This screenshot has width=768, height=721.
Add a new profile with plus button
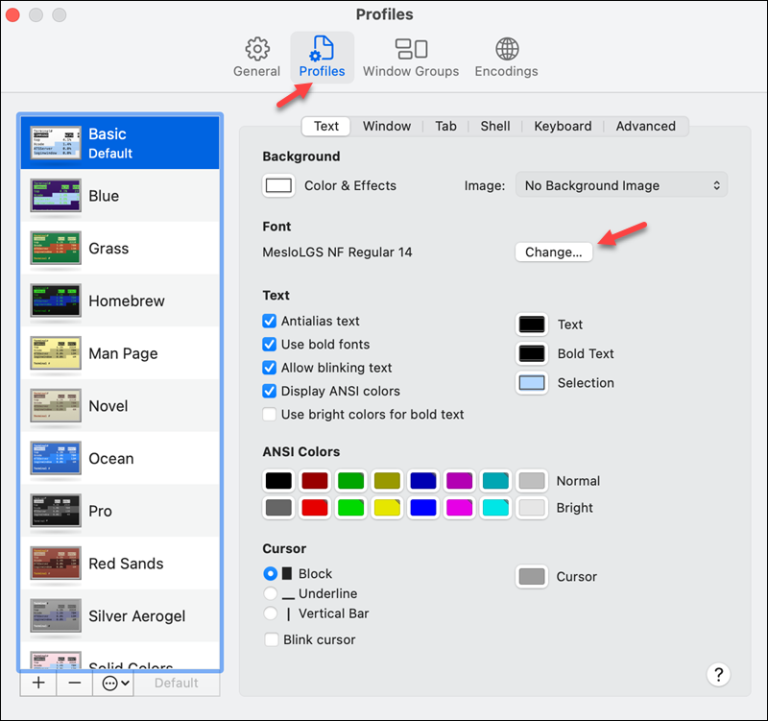point(38,683)
